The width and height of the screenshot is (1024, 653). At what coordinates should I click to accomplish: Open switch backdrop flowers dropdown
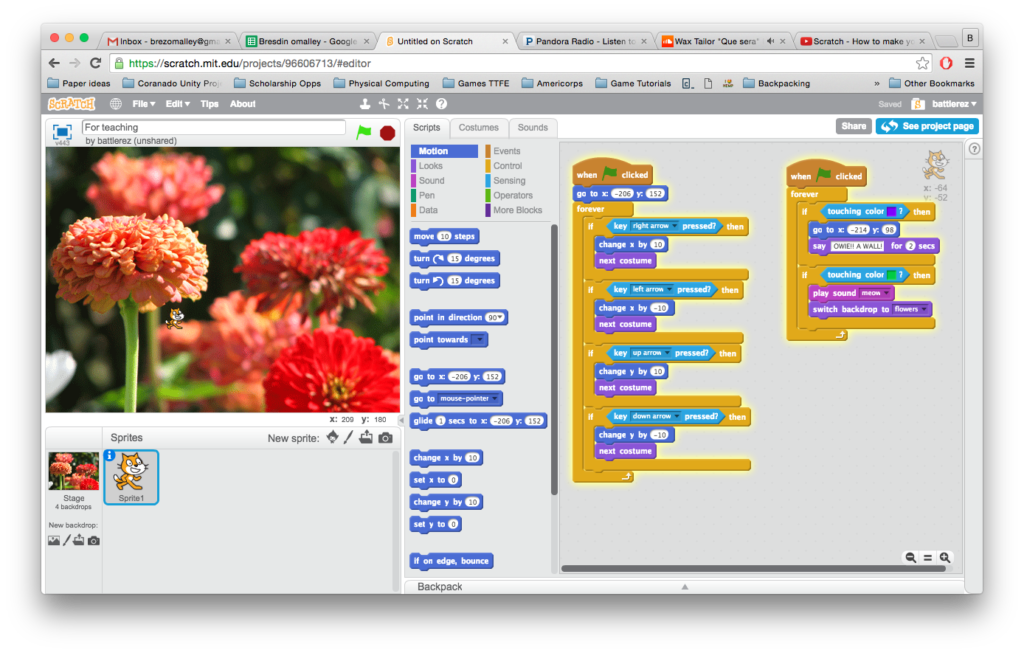coord(910,309)
